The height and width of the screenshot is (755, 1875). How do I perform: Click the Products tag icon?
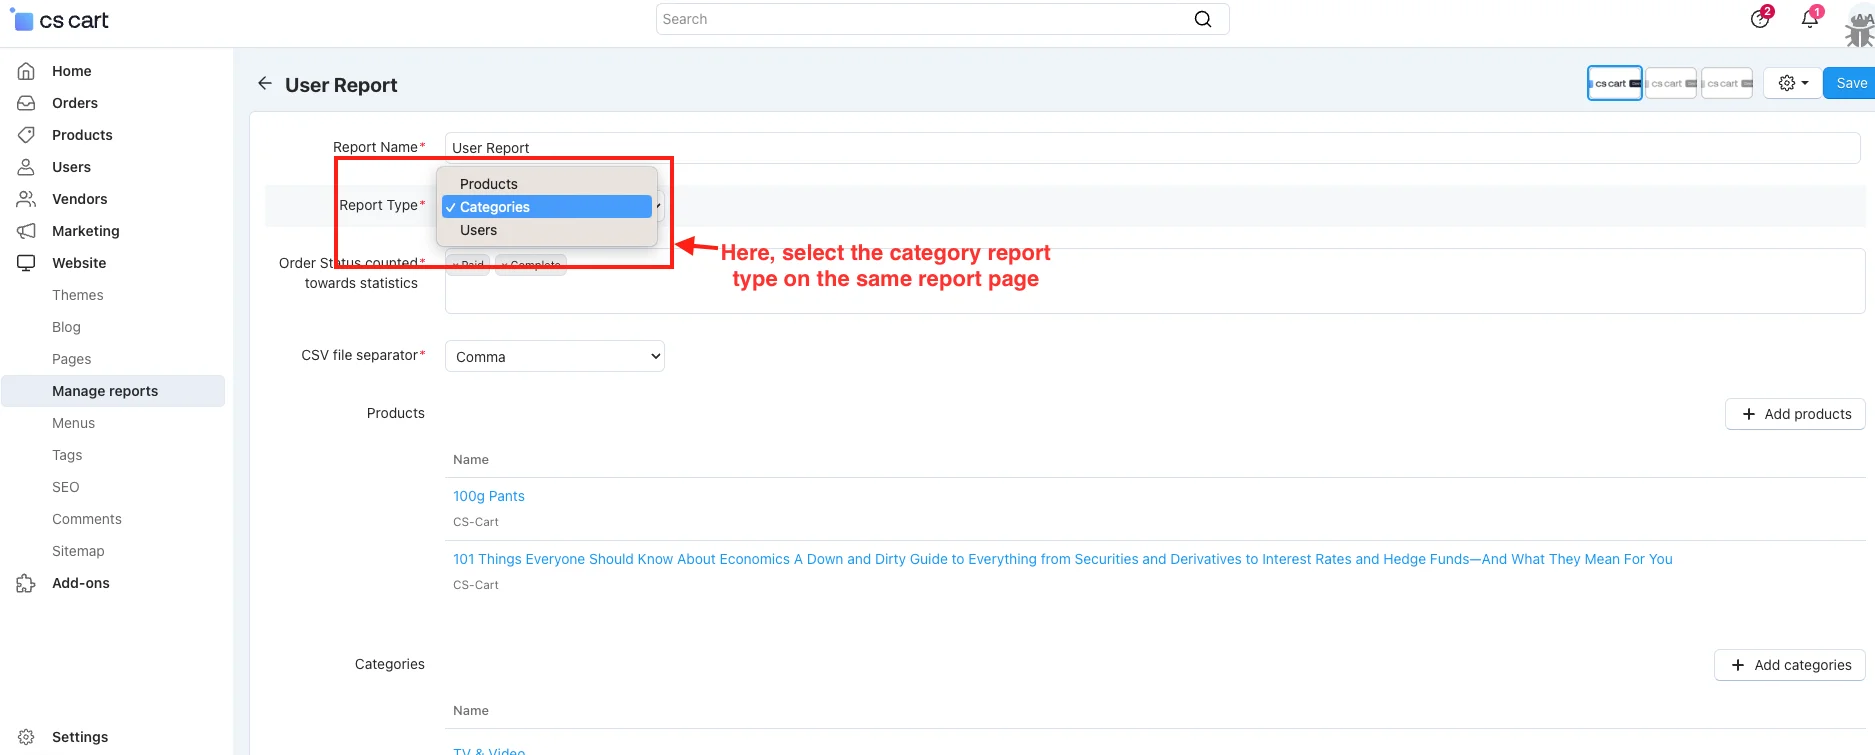tap(27, 135)
